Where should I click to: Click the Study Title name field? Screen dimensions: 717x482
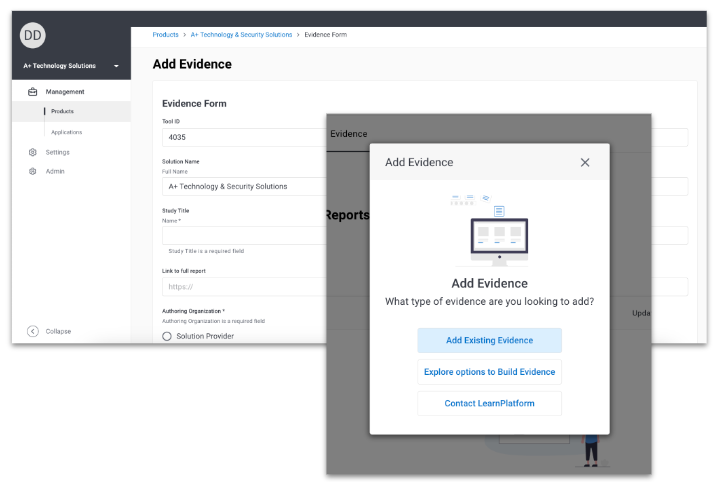[243, 235]
